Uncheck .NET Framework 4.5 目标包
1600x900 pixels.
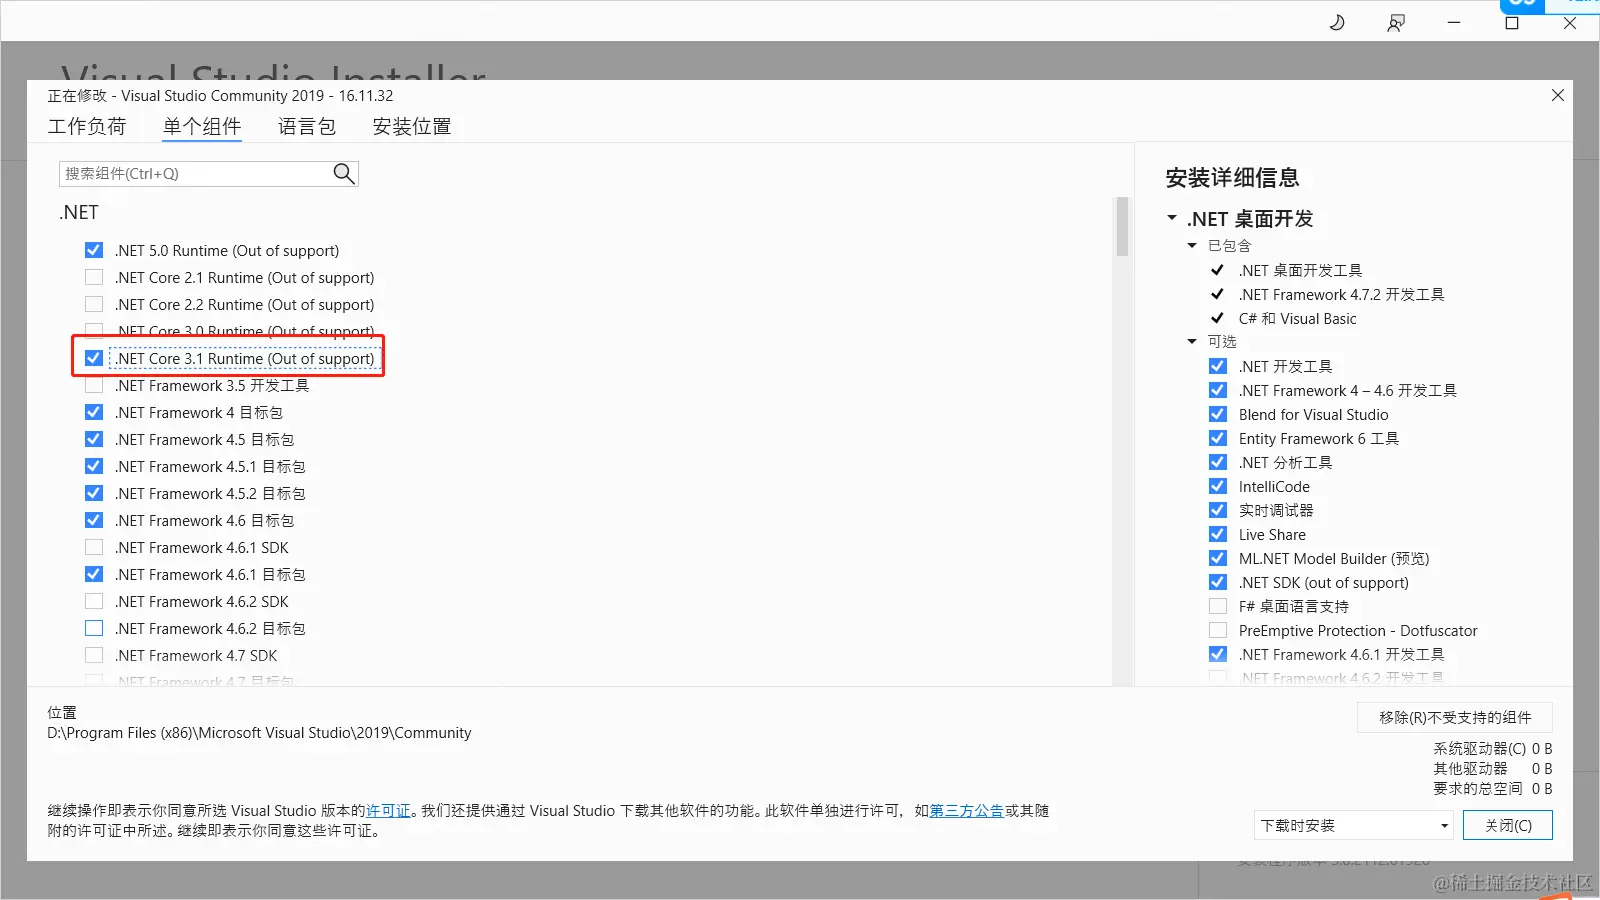(x=93, y=439)
